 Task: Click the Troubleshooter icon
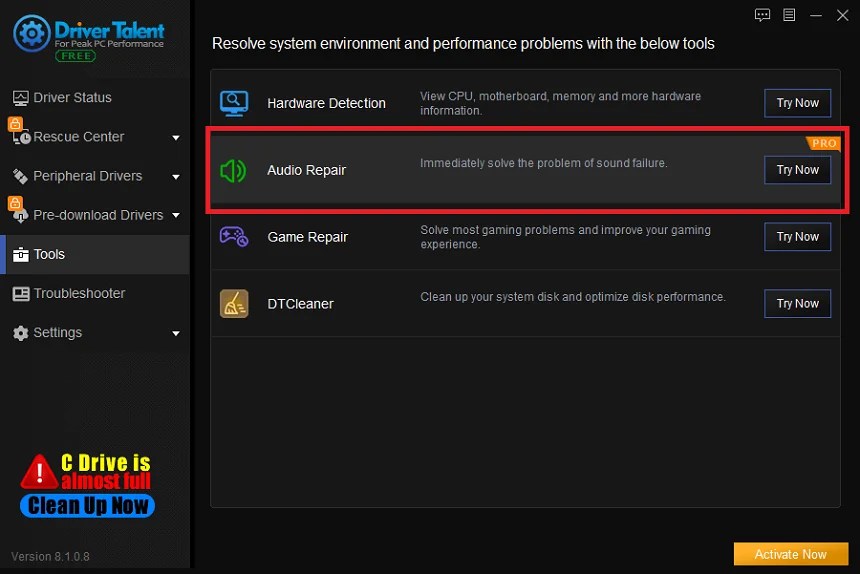coord(21,294)
